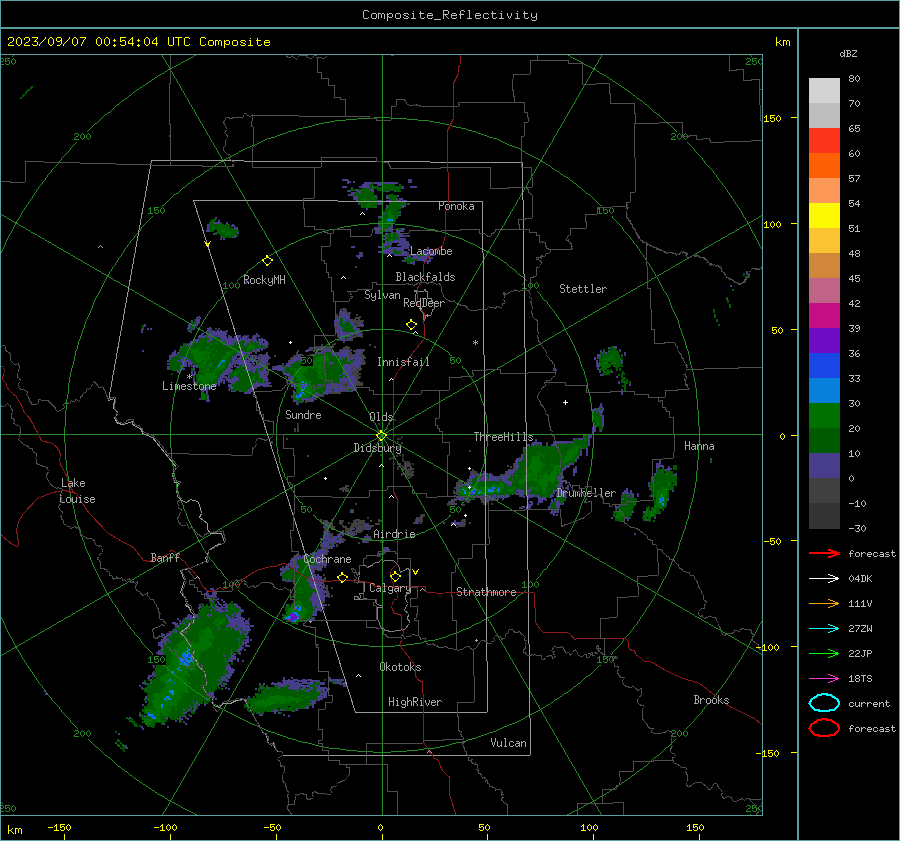This screenshot has height=841, width=900.
Task: Click the yellow radar center marker at Olds
Action: click(x=381, y=435)
